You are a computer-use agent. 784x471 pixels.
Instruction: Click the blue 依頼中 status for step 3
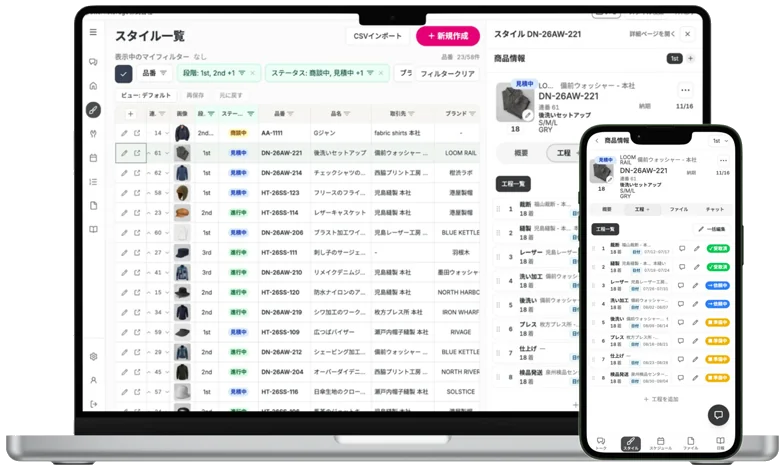tap(718, 286)
